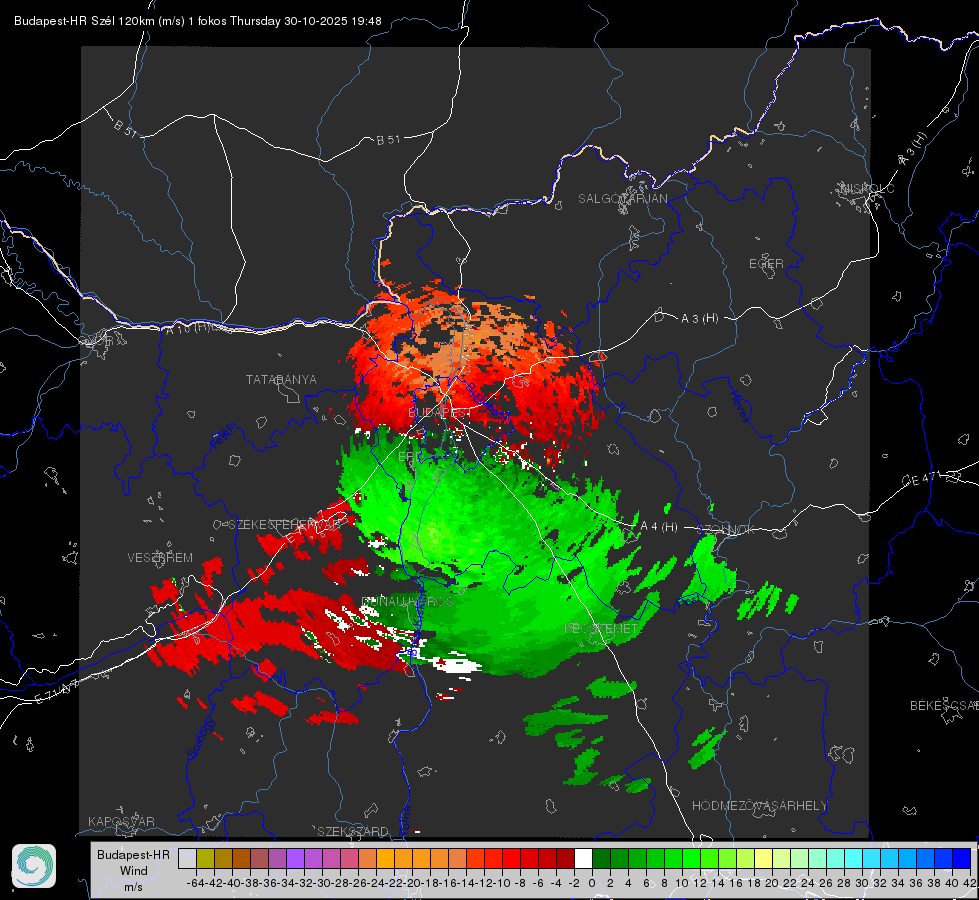Screen dimensions: 979x900
Task: Select the BUDAPEST city label on the radar
Action: (x=438, y=413)
